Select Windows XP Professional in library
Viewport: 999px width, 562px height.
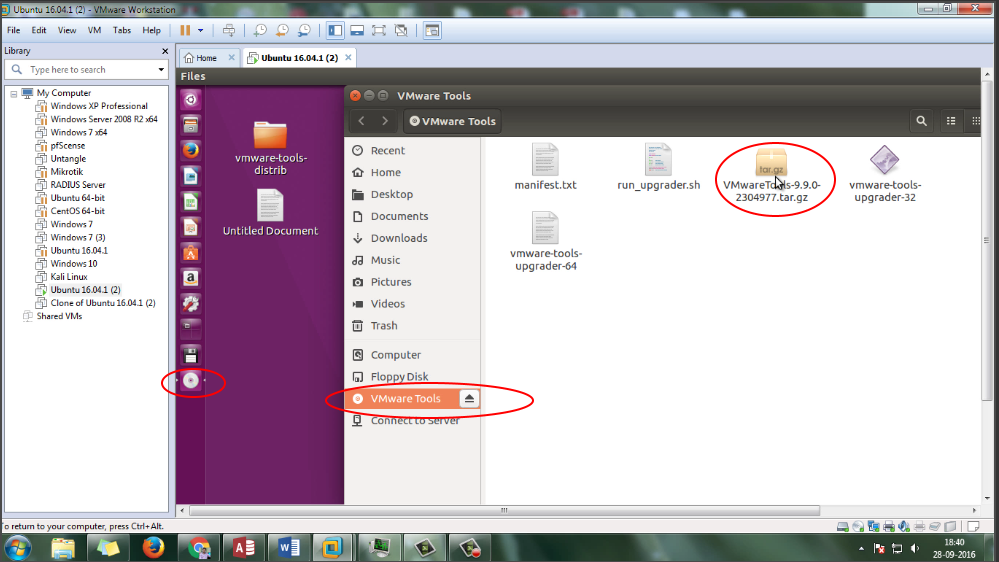coord(99,106)
